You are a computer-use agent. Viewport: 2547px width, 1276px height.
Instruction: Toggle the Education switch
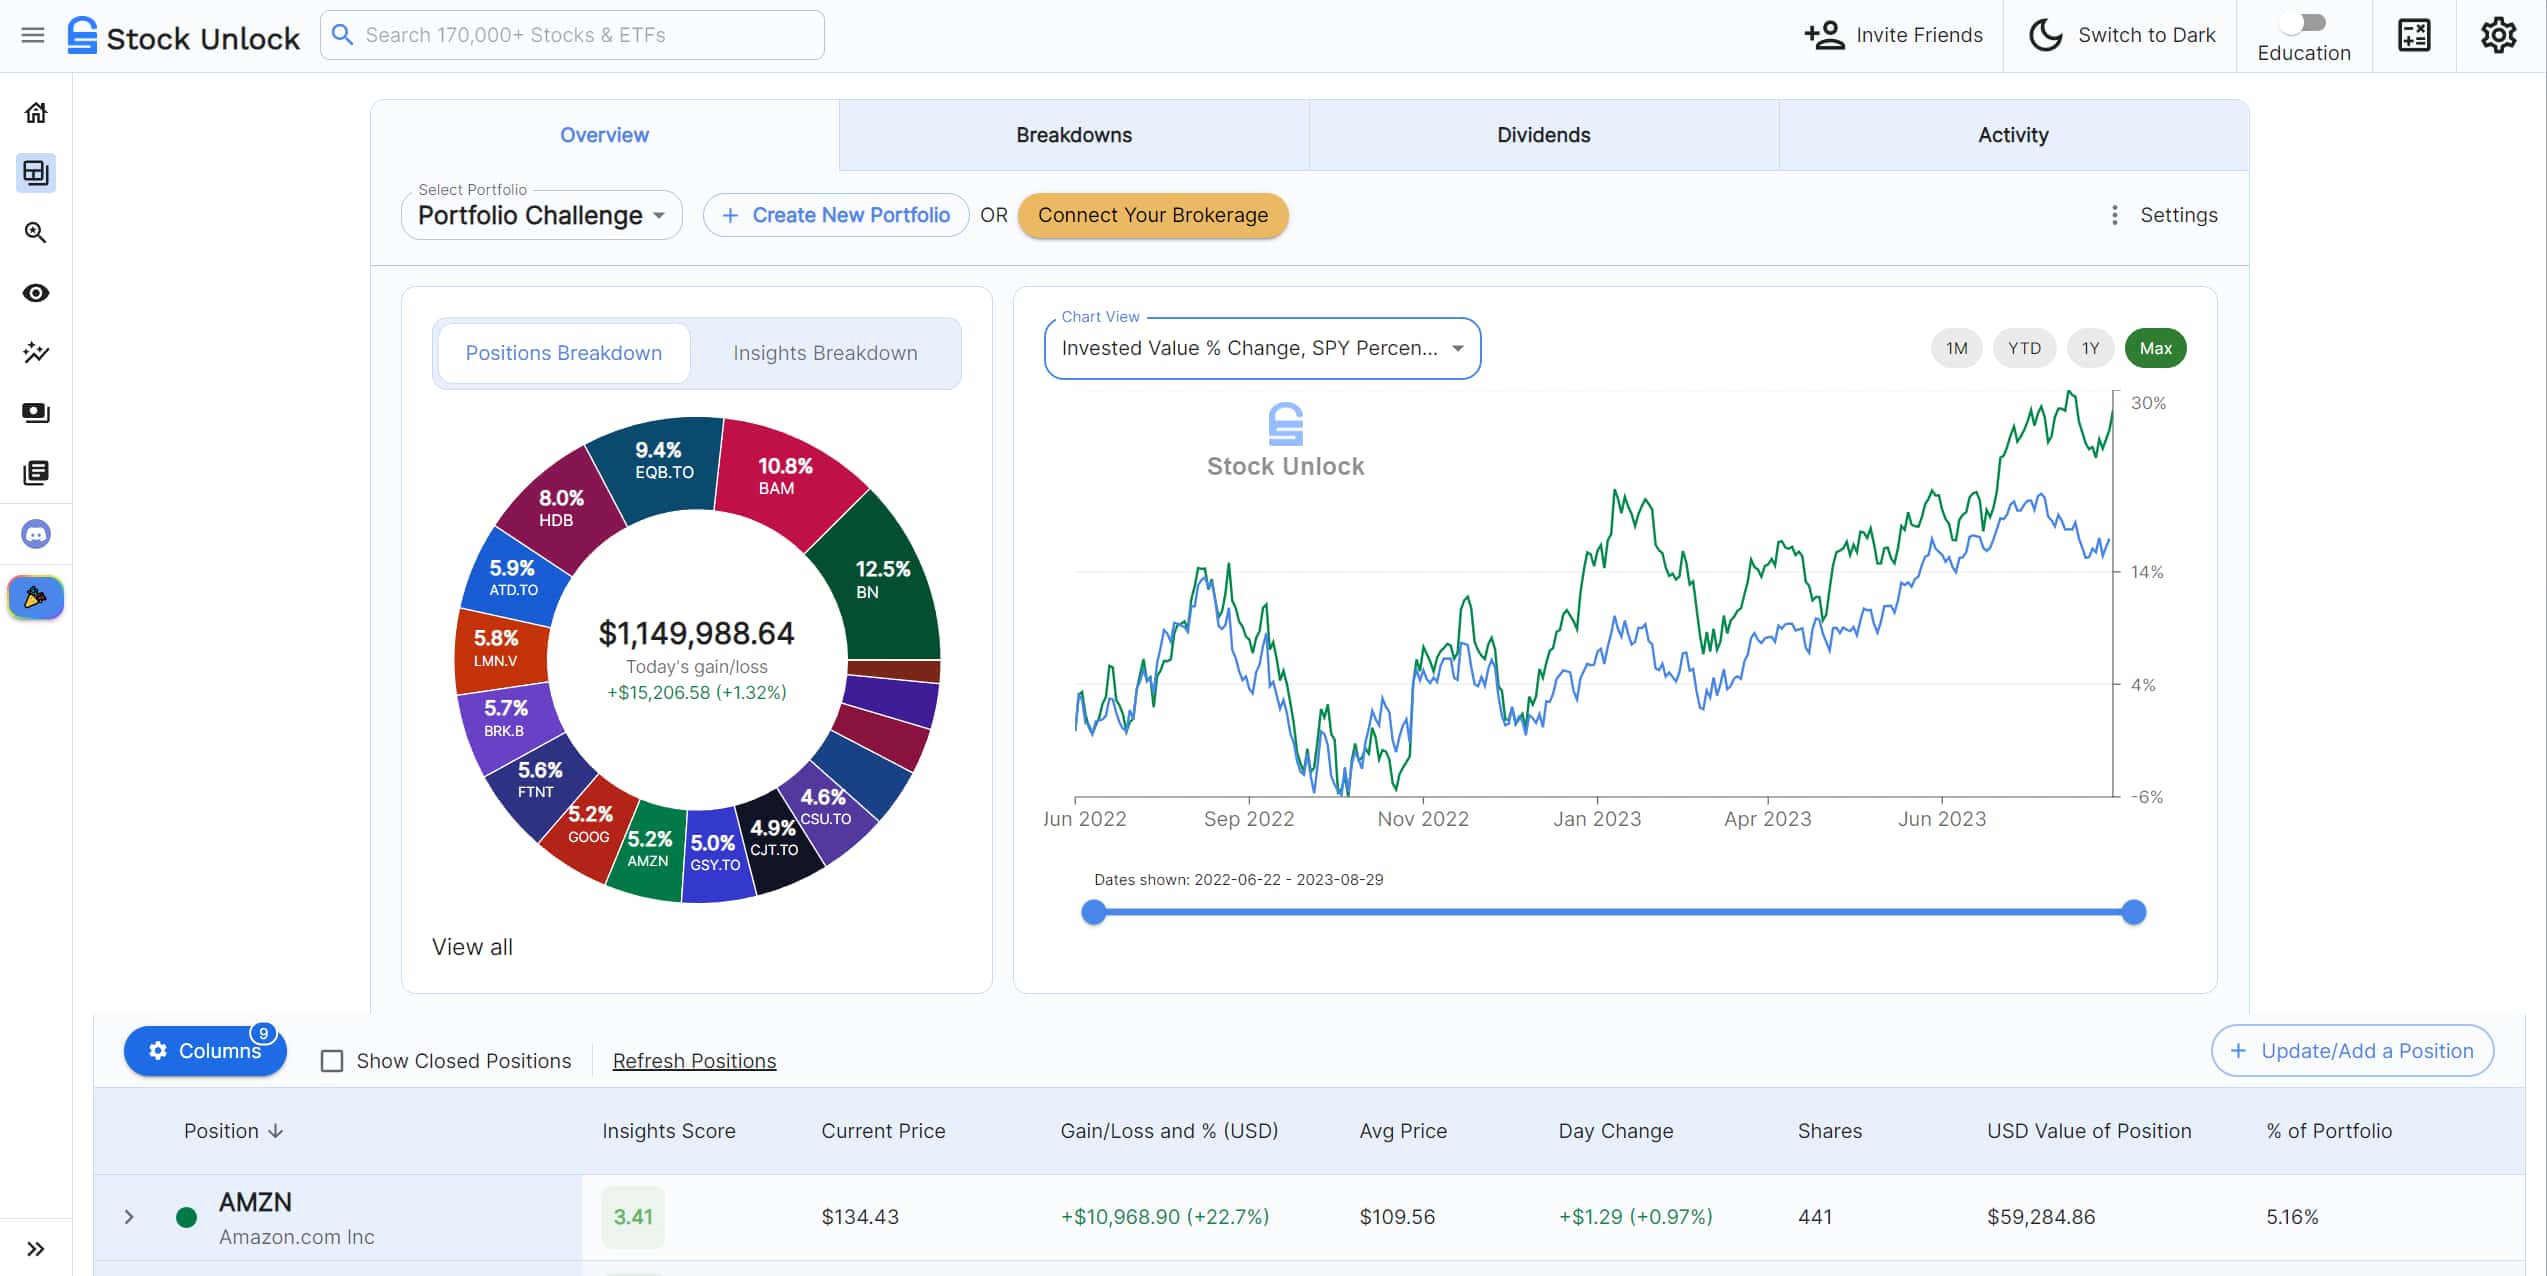tap(2303, 23)
